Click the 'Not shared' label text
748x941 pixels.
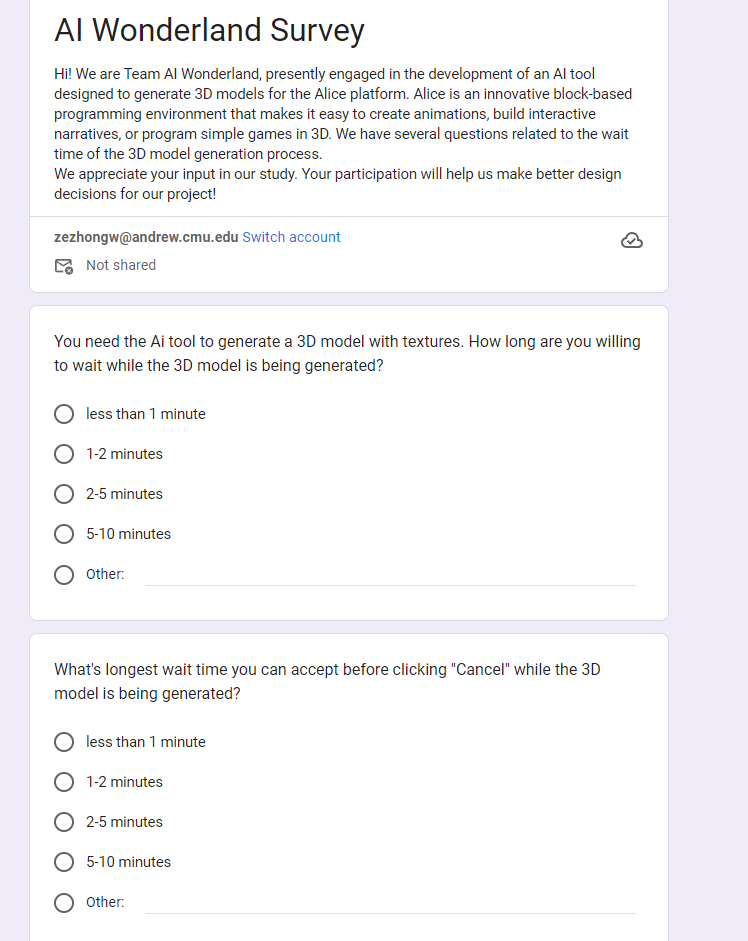click(x=121, y=265)
